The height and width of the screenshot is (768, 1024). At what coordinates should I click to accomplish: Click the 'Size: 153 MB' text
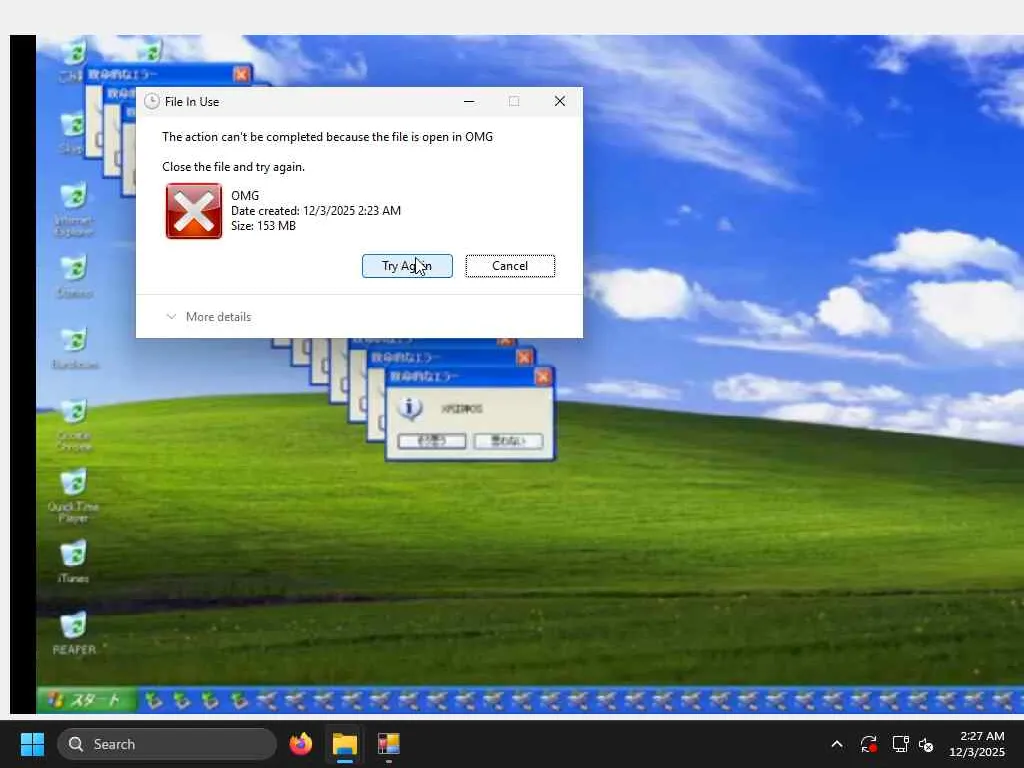pos(263,226)
